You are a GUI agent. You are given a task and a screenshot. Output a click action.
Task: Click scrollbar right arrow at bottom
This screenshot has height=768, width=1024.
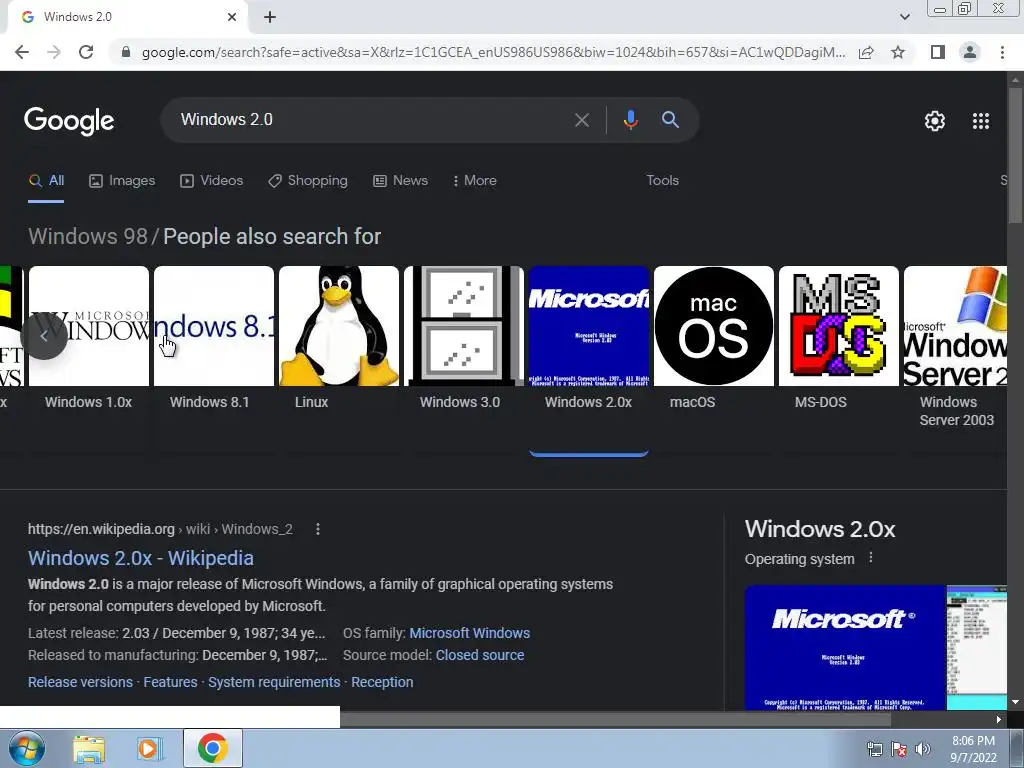(x=999, y=719)
